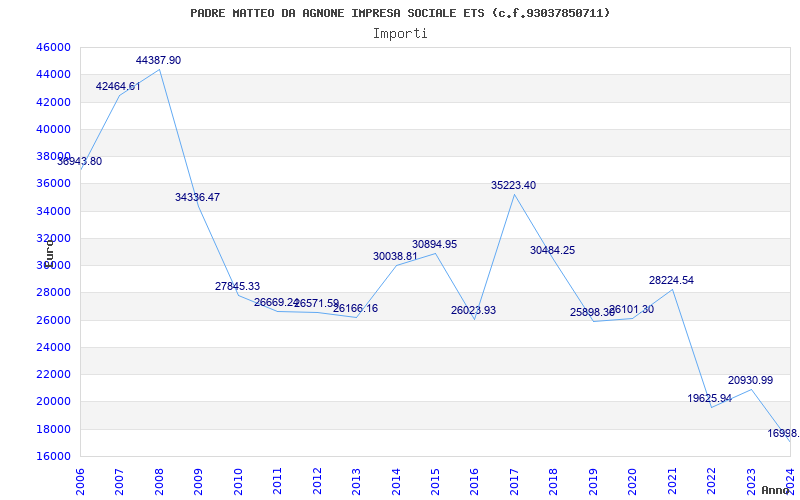Click the 2019 x-axis year label
The height and width of the screenshot is (500, 800).
coord(593,481)
